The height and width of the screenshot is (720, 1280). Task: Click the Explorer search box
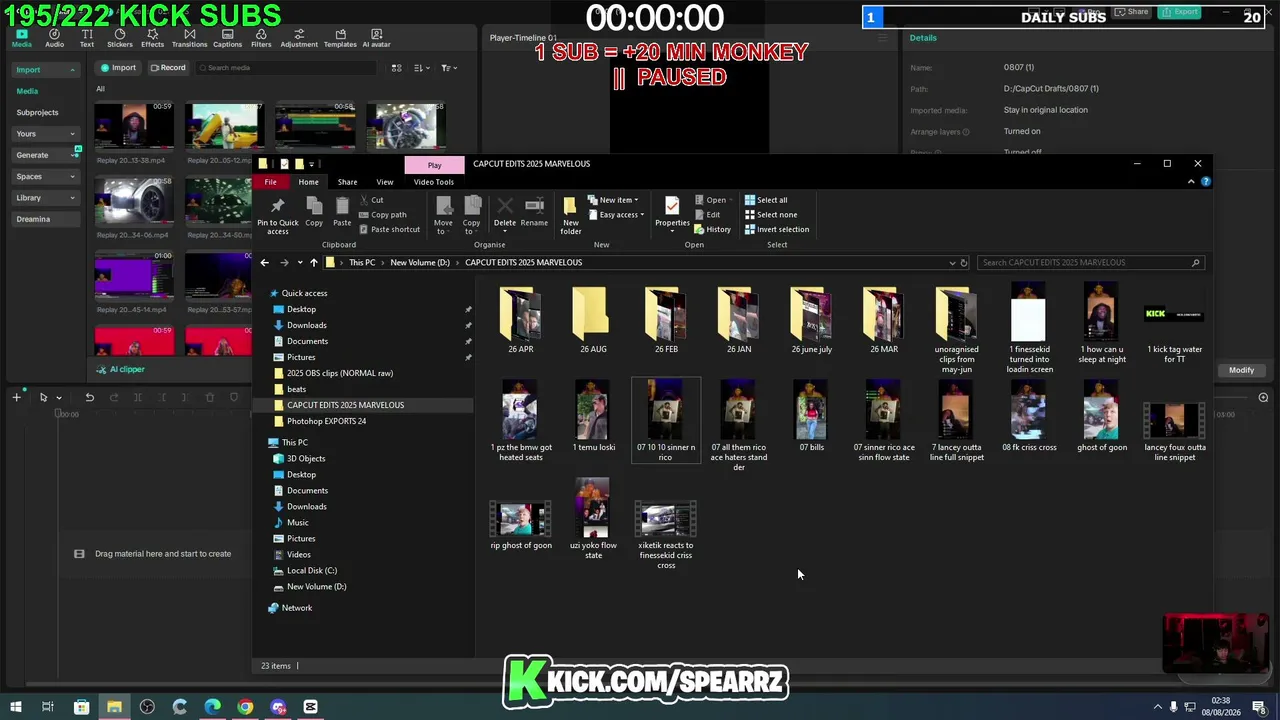pyautogui.click(x=1089, y=263)
